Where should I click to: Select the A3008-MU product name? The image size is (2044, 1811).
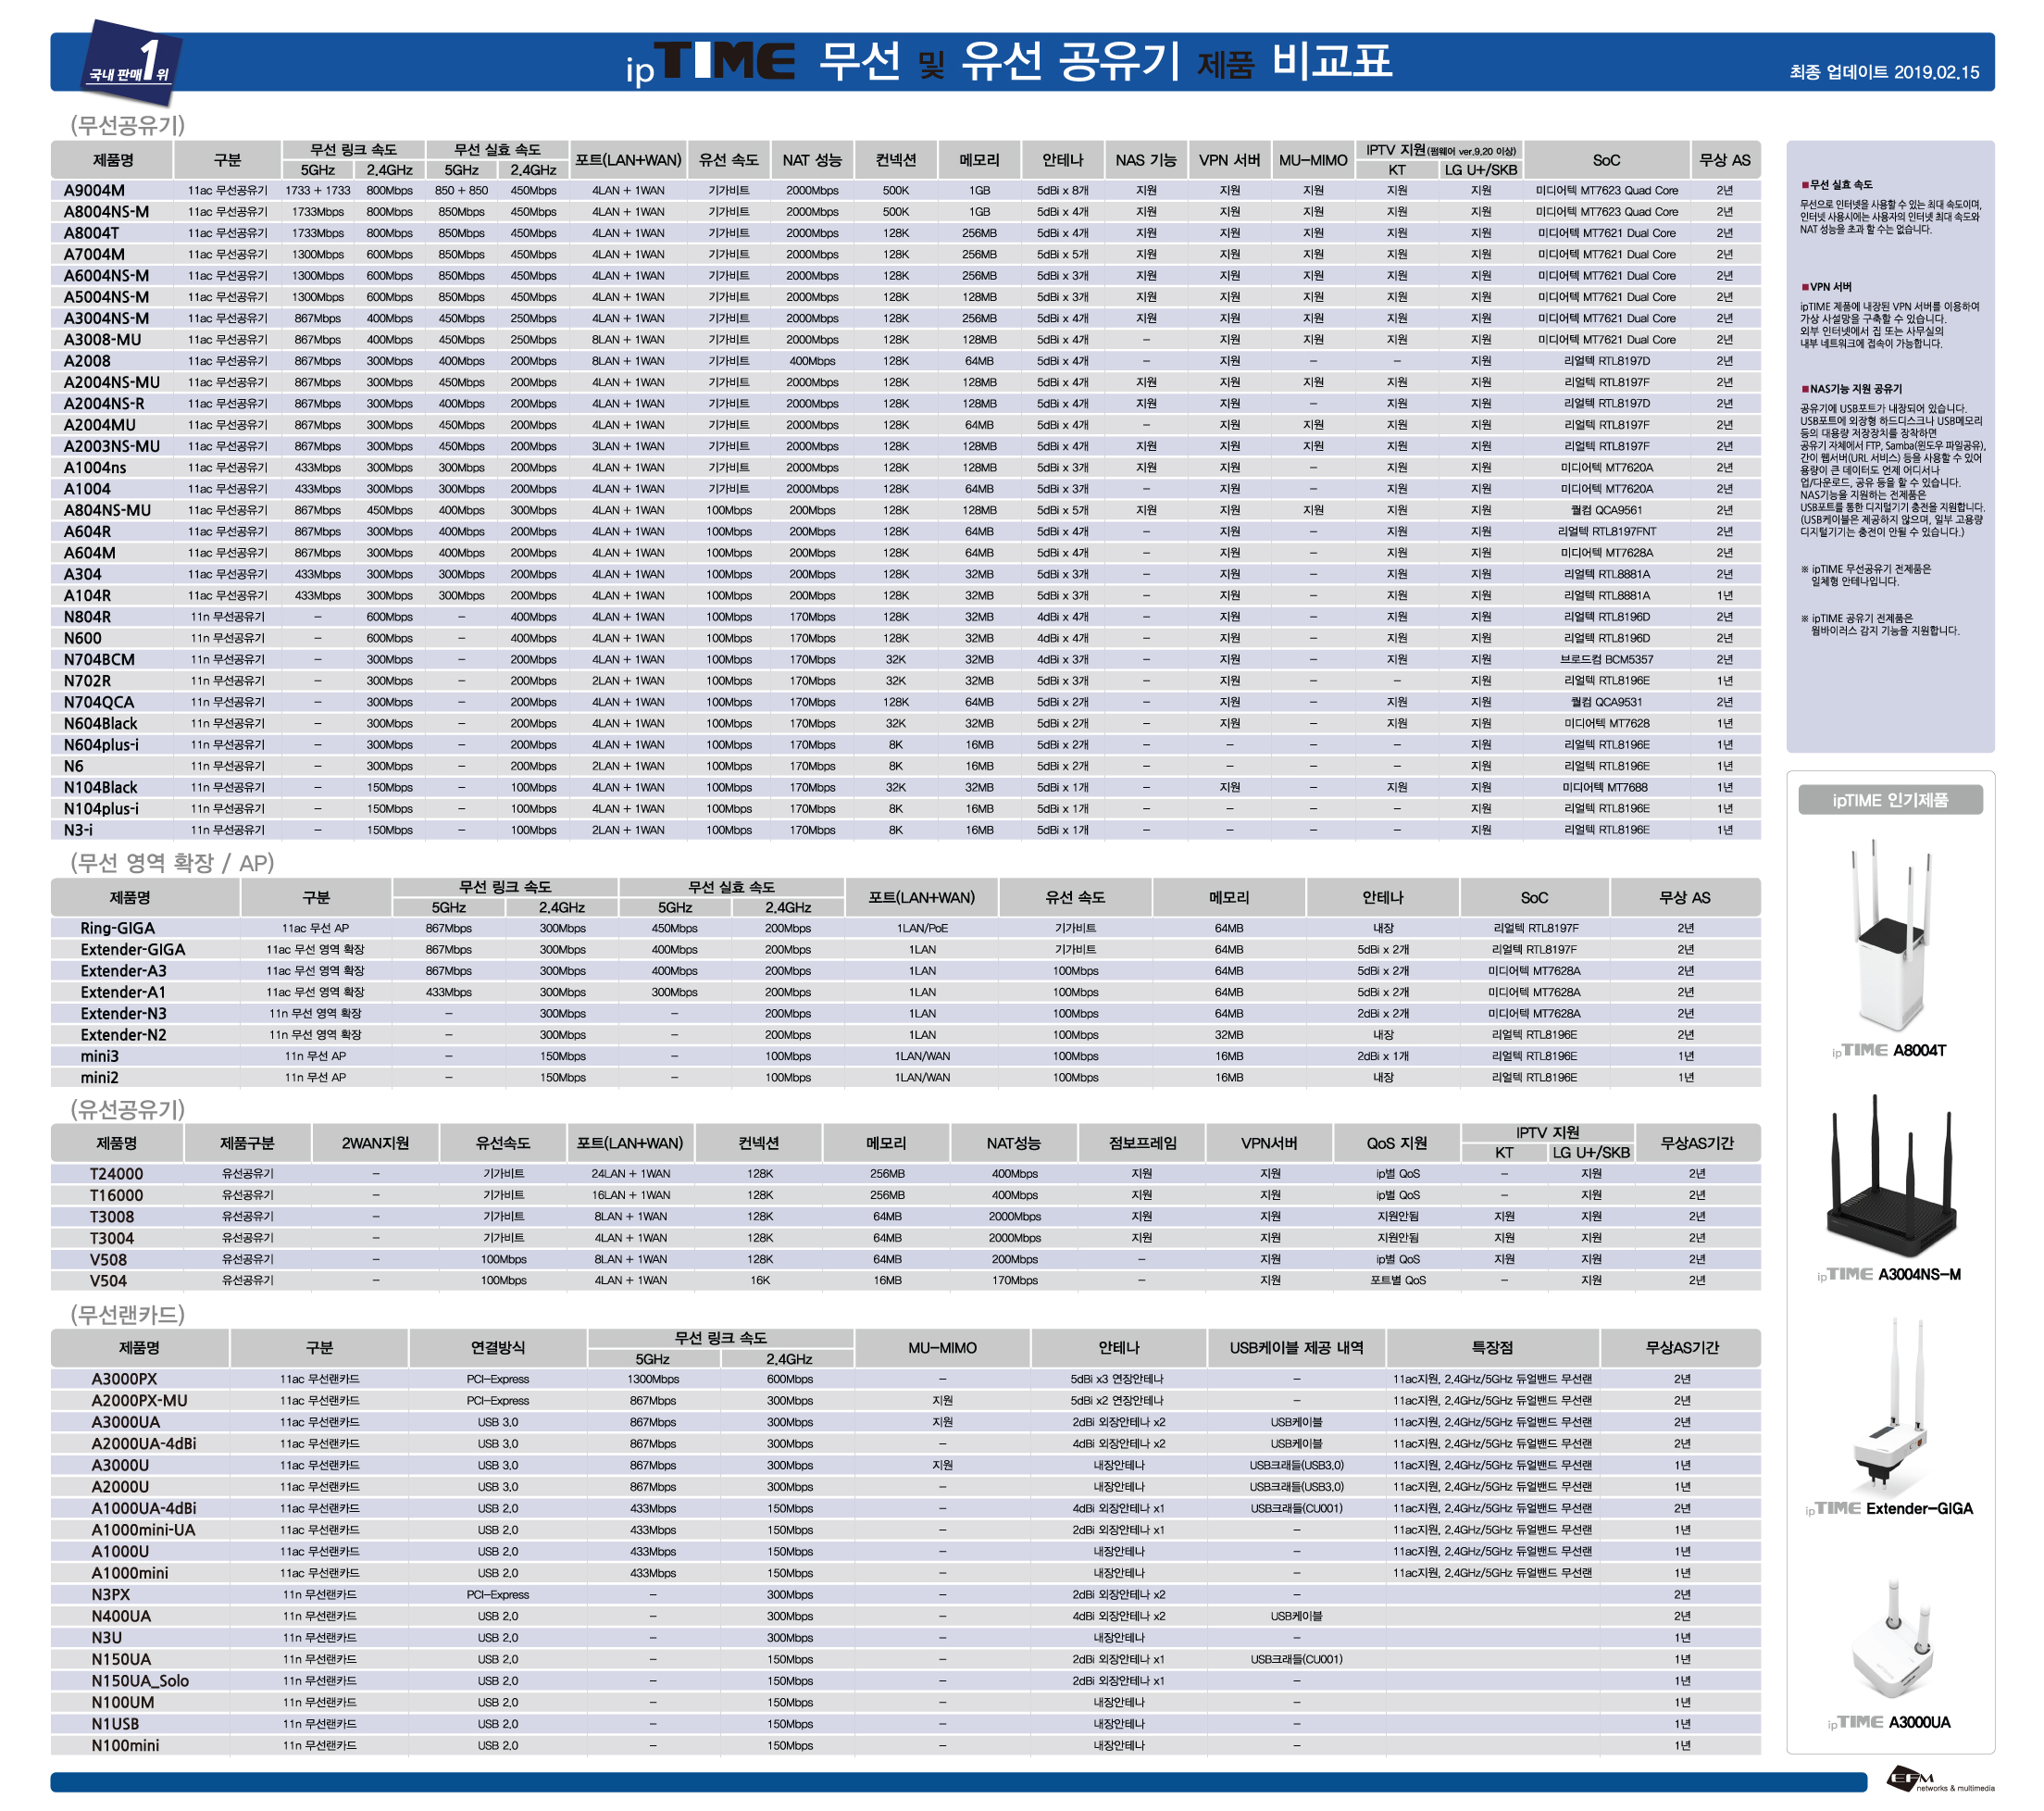(x=102, y=340)
